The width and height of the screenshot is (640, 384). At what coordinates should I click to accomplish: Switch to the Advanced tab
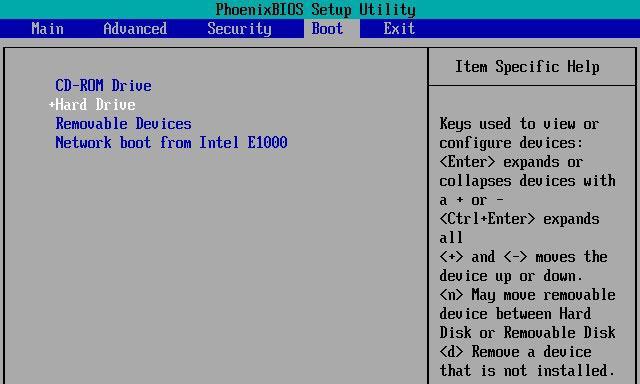pos(135,29)
